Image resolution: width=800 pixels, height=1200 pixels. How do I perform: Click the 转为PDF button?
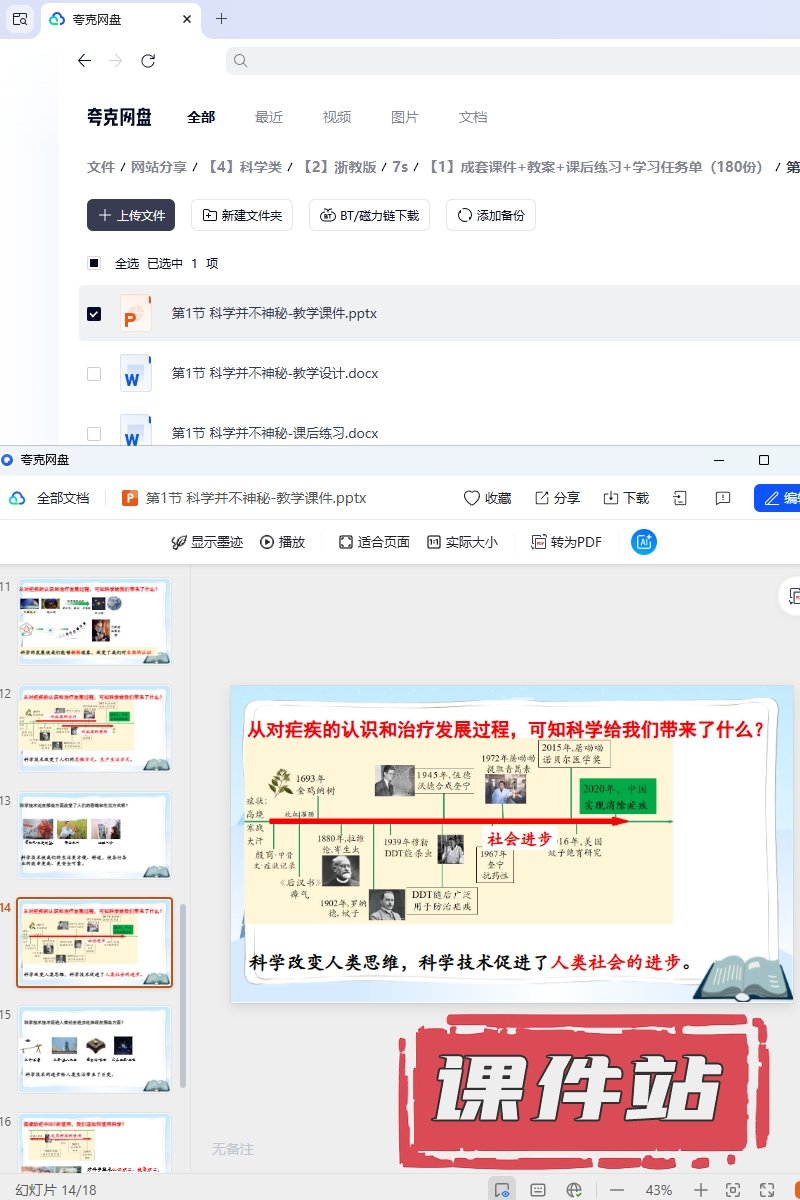pos(566,542)
